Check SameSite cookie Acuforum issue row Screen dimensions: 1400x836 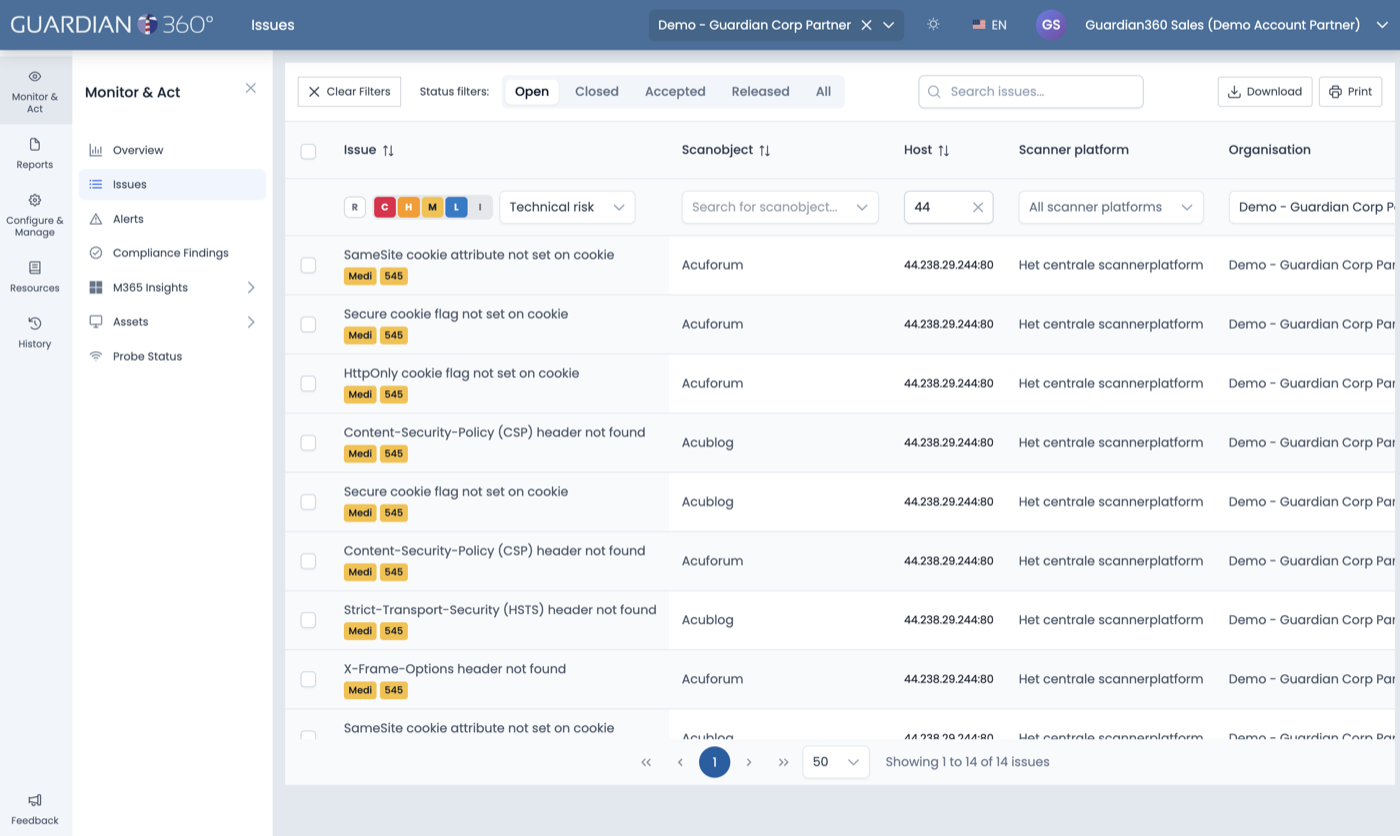pyautogui.click(x=308, y=265)
